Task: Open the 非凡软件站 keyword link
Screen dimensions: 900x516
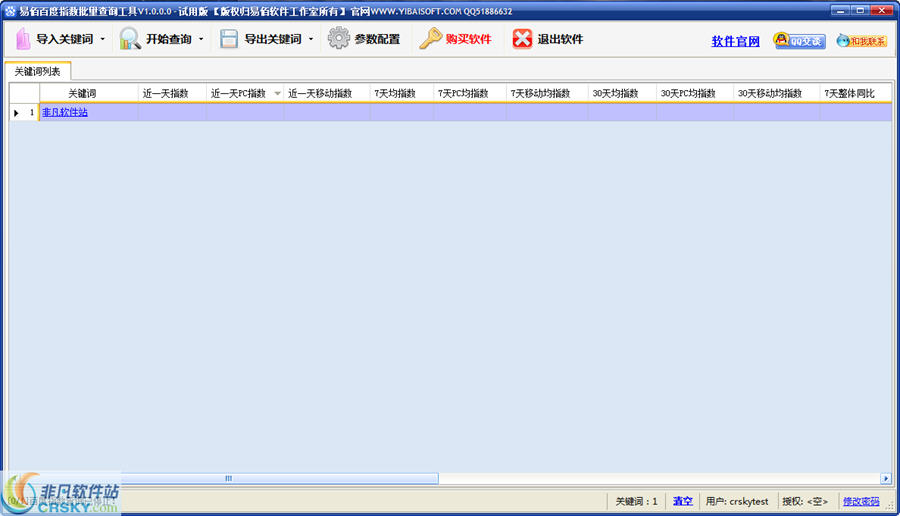Action: (65, 112)
